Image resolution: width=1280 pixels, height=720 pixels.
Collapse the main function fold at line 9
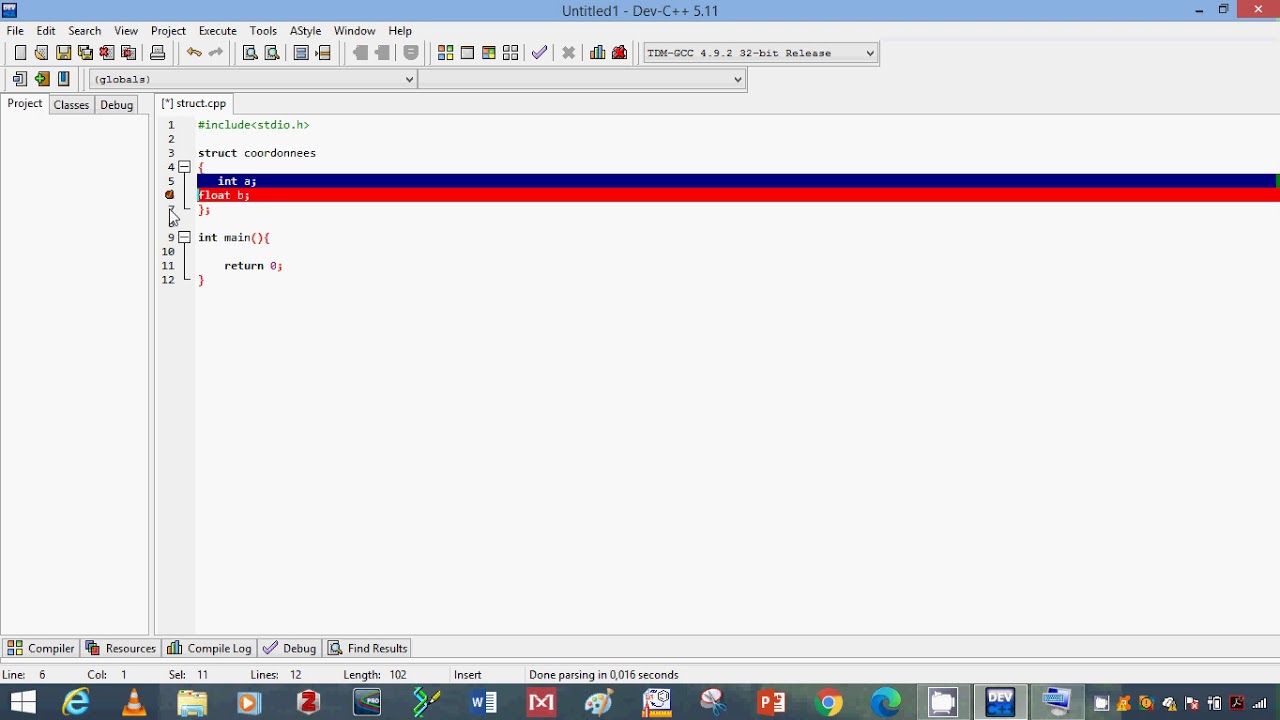[184, 237]
